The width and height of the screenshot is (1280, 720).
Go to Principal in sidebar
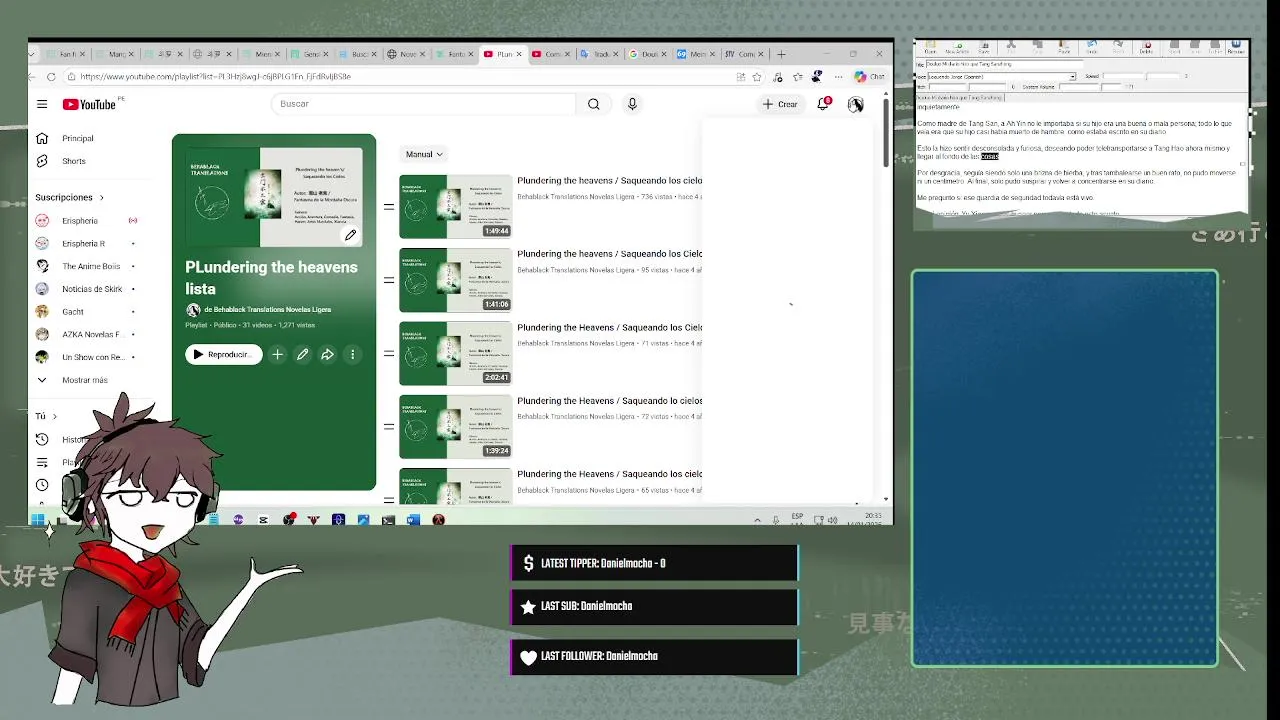(x=78, y=138)
